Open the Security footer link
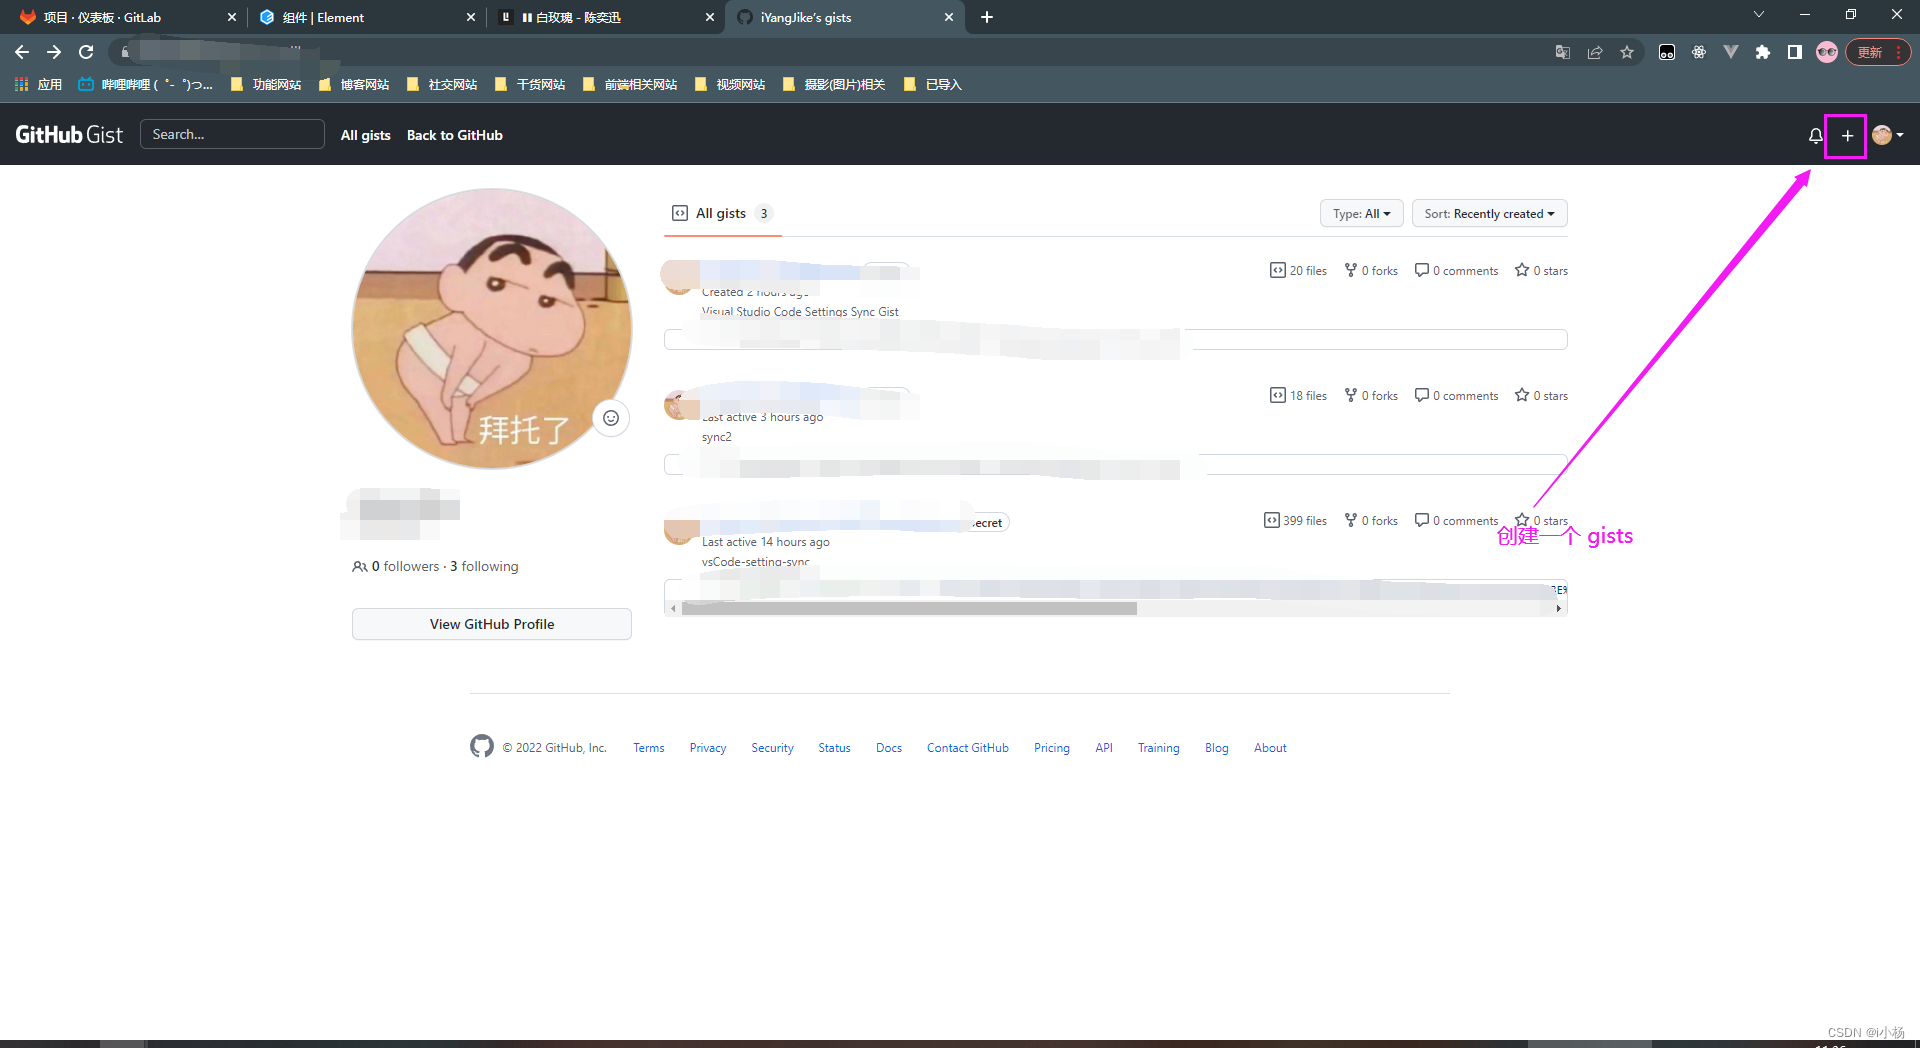 pos(772,748)
